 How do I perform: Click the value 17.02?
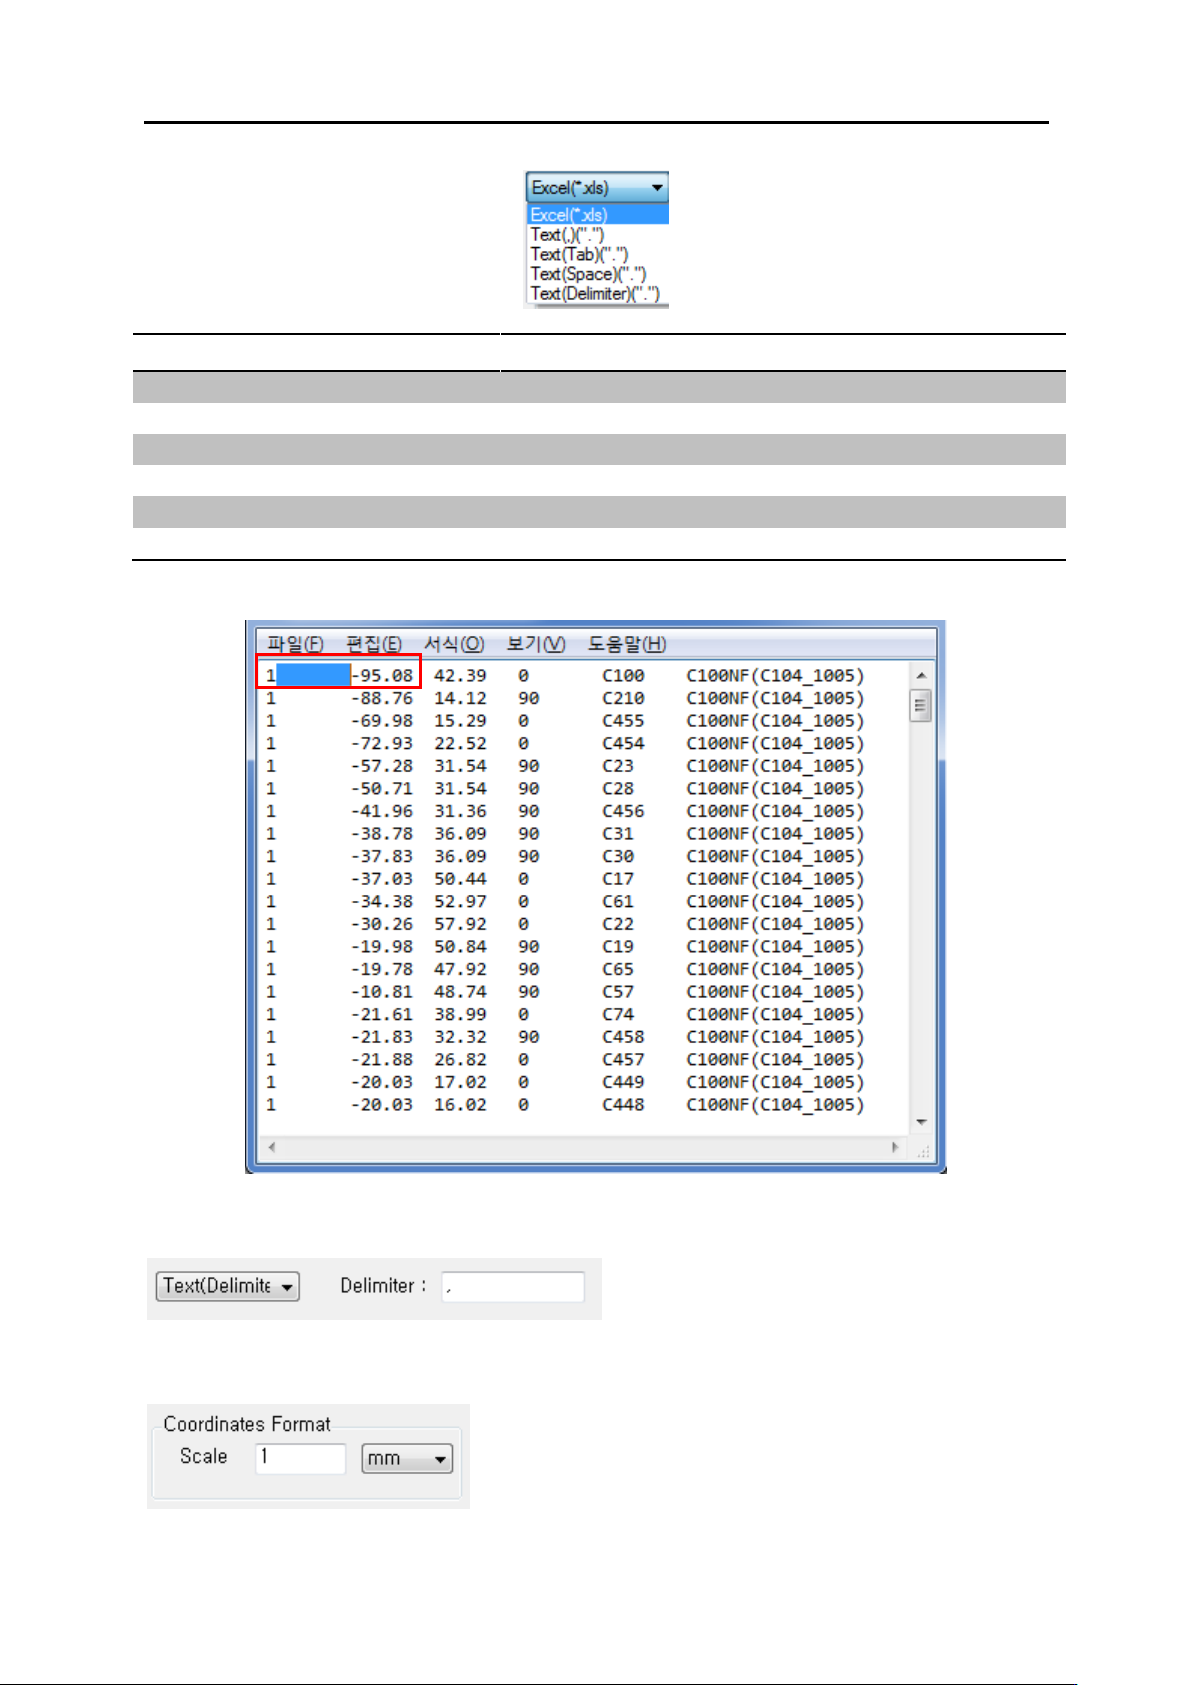tap(460, 1083)
